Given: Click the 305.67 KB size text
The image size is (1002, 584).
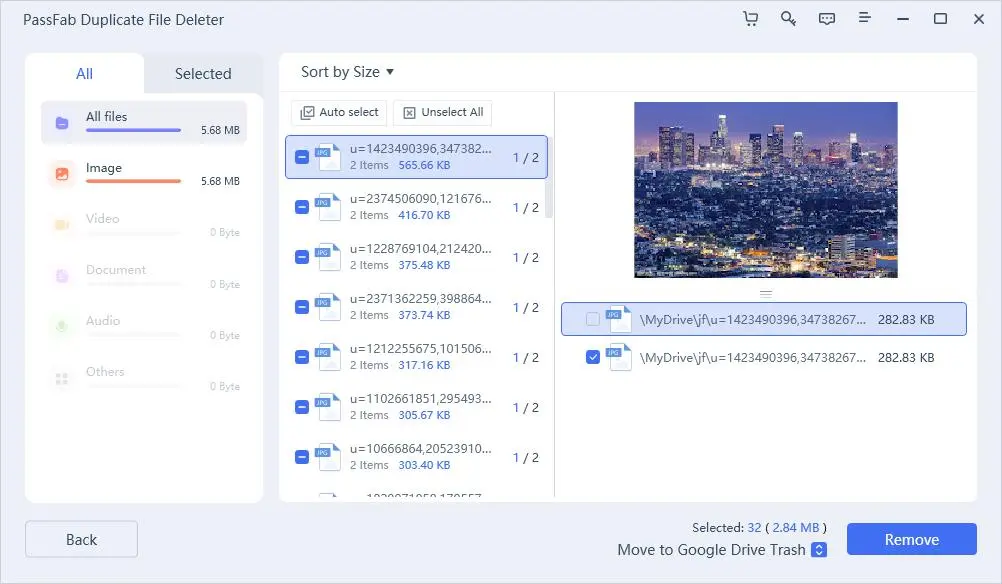Looking at the screenshot, I should point(424,415).
